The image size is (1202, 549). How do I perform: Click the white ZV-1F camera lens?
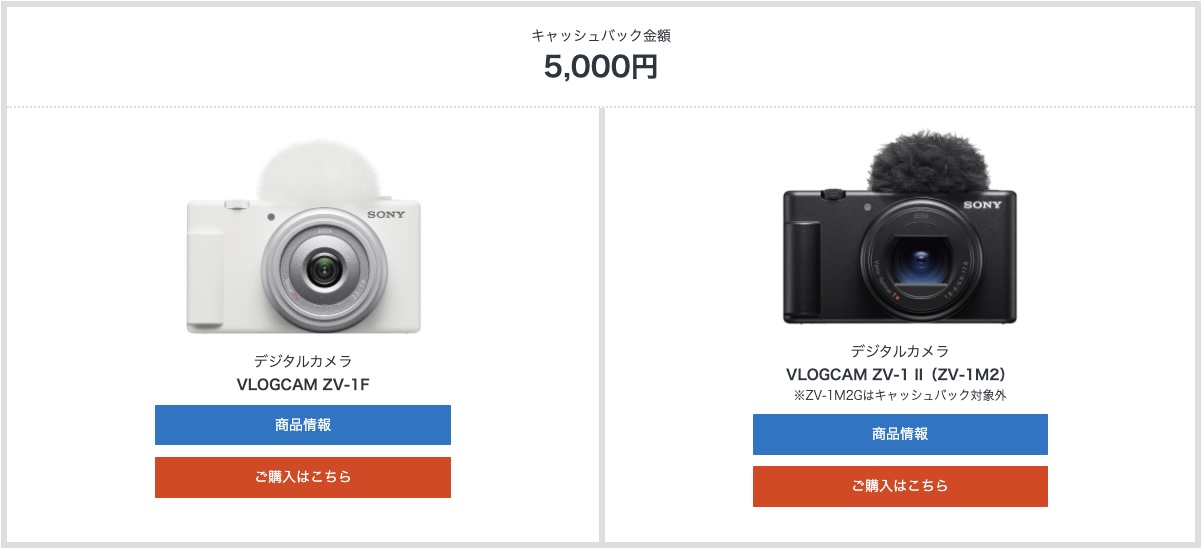point(322,269)
